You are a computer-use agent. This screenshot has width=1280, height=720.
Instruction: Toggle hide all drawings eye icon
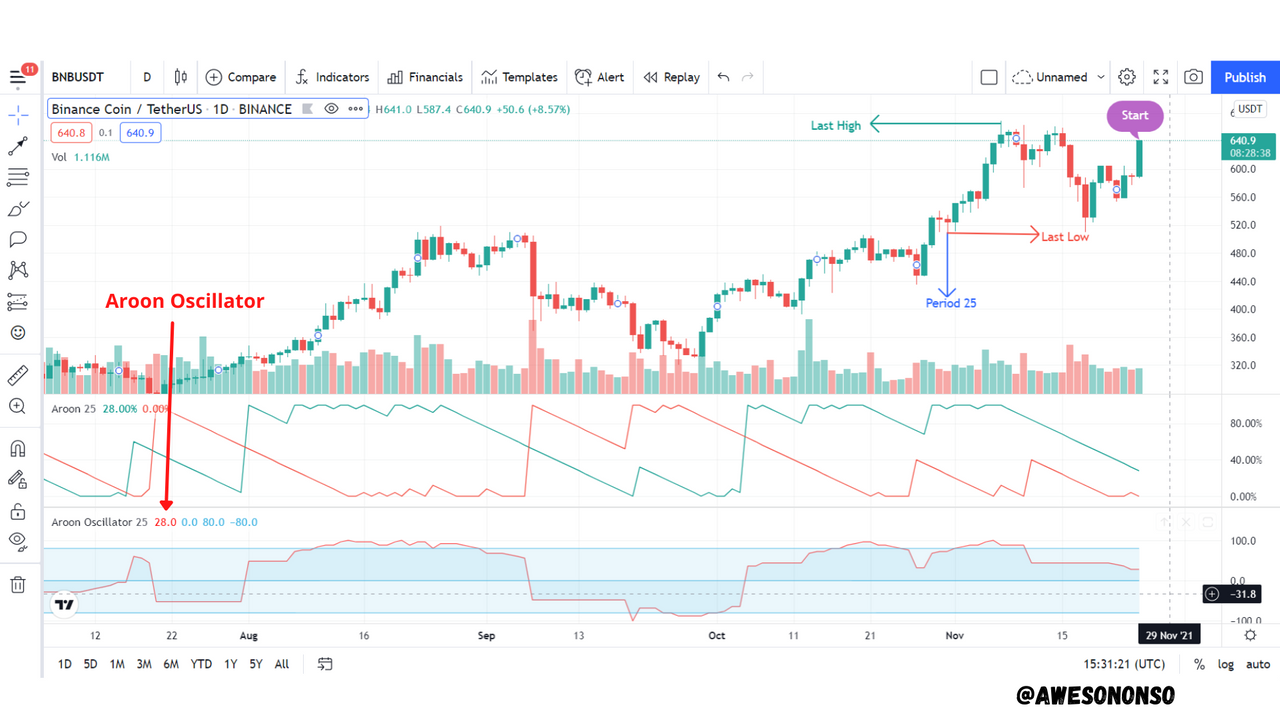click(17, 541)
